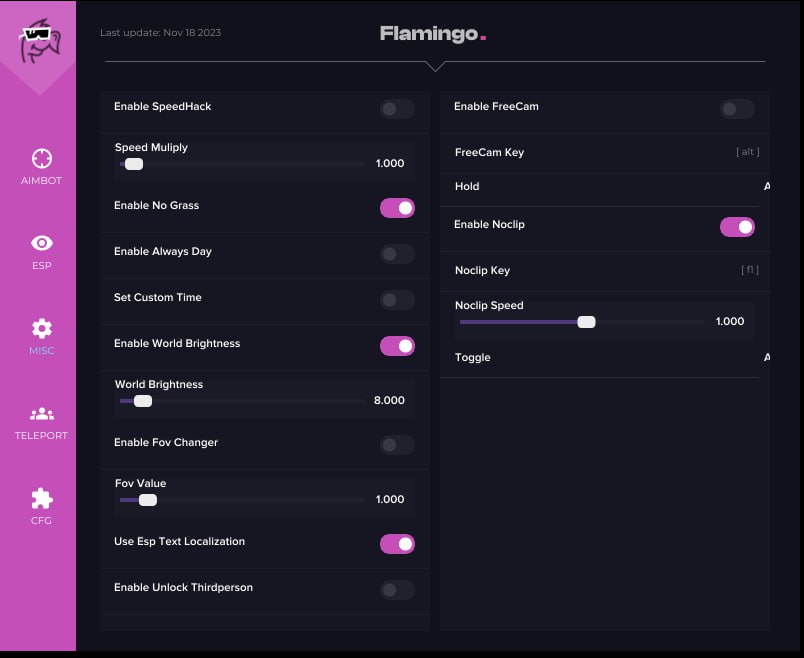804x658 pixels.
Task: Click the Enable Always Day label
Action: click(163, 252)
